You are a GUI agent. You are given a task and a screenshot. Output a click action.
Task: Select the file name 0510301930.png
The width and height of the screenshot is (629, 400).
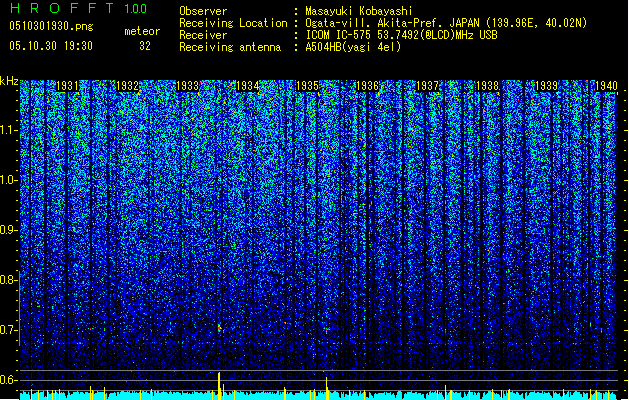point(51,26)
